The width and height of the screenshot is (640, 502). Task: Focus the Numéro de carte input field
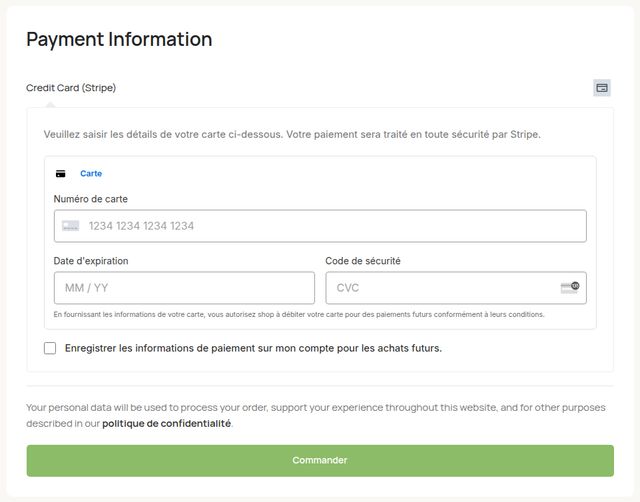[330, 226]
